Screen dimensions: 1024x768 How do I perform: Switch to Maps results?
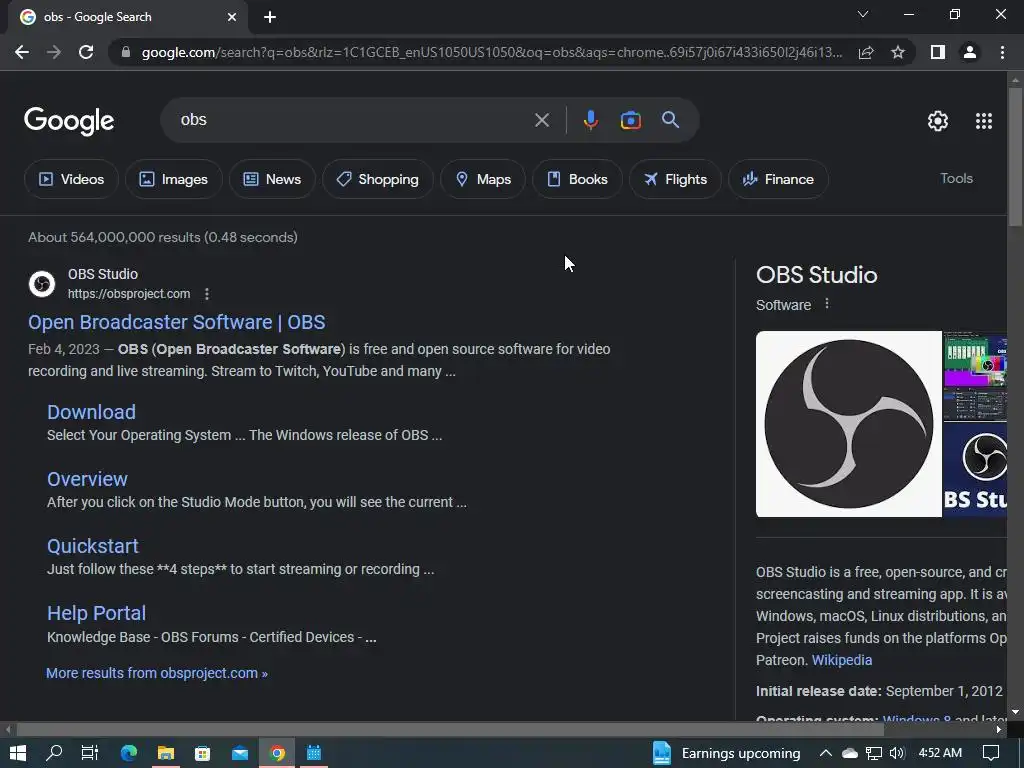(483, 179)
